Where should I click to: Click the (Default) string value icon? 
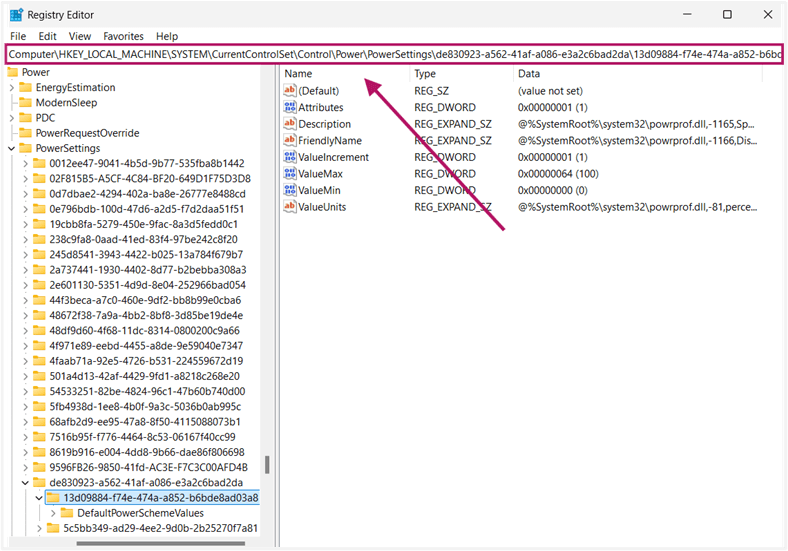(289, 90)
